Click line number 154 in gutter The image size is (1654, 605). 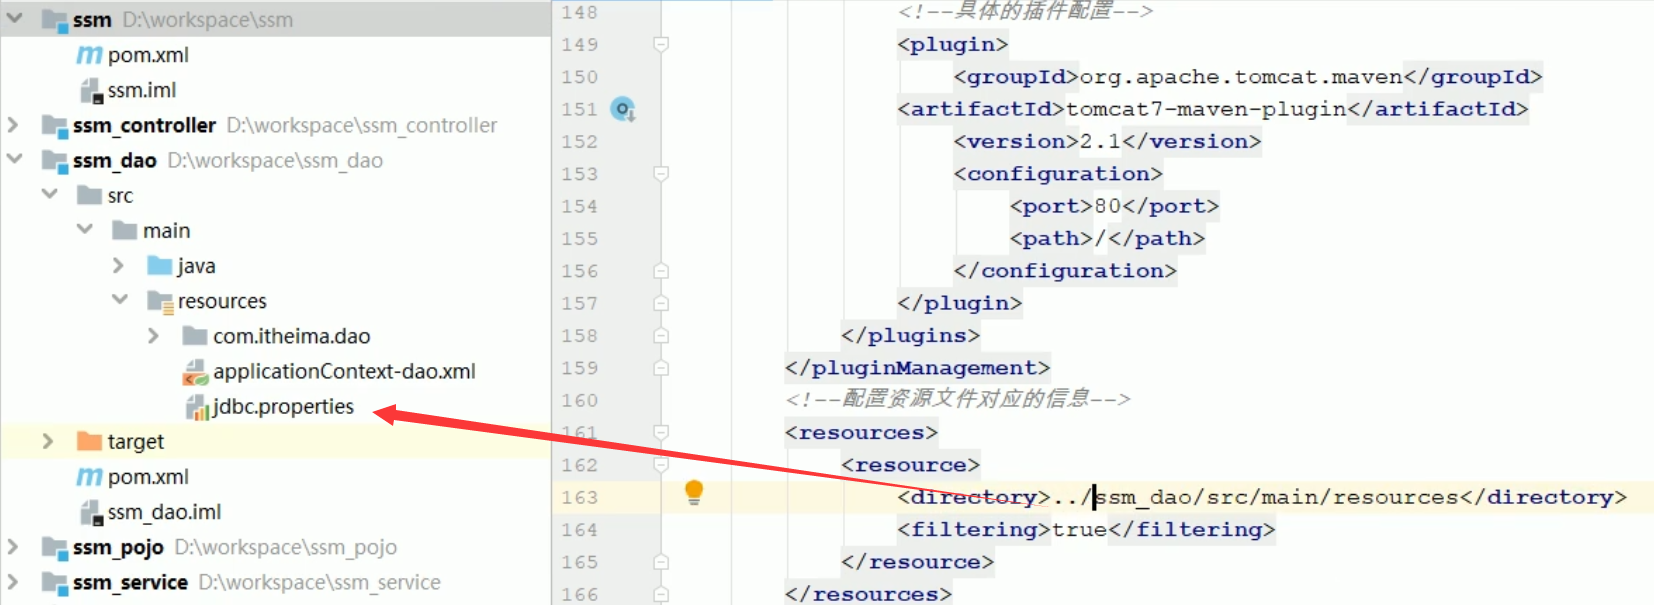(580, 206)
